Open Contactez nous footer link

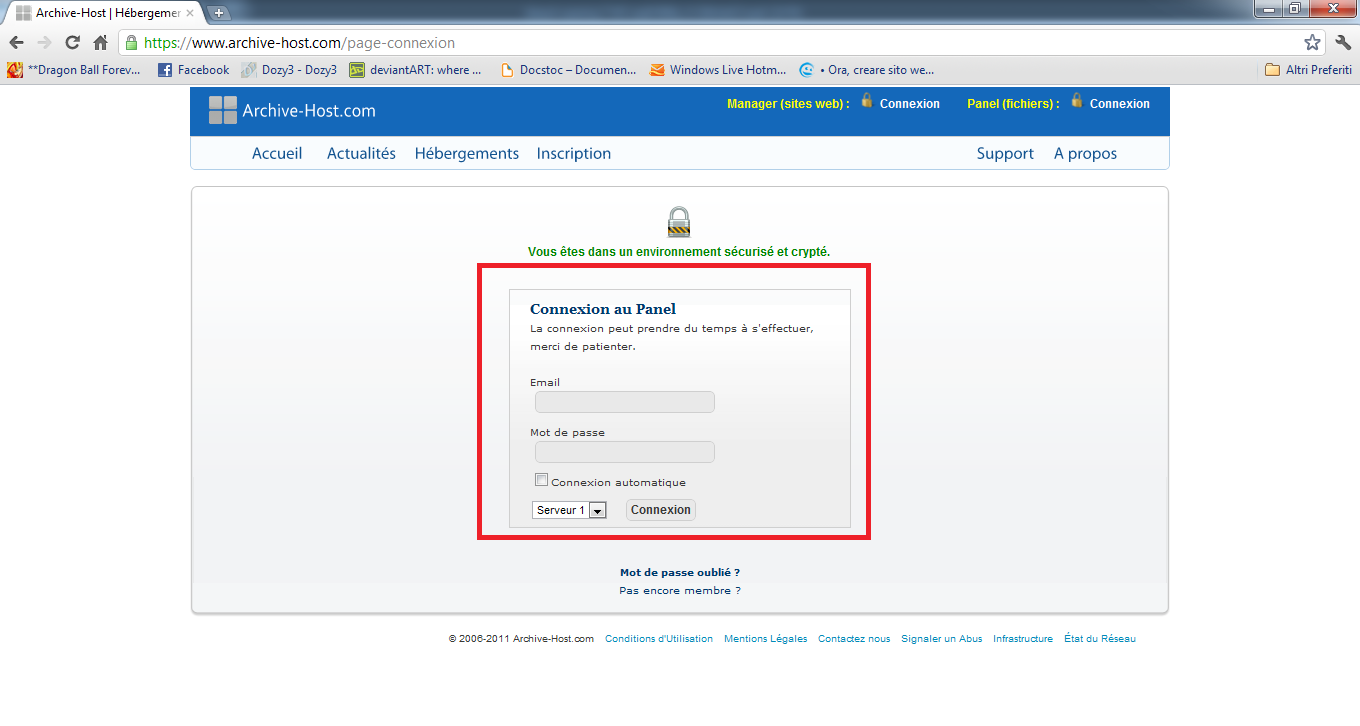point(854,639)
